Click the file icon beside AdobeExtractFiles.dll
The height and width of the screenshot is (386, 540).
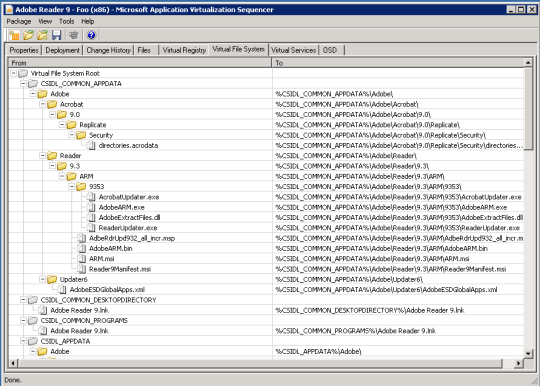tap(91, 218)
